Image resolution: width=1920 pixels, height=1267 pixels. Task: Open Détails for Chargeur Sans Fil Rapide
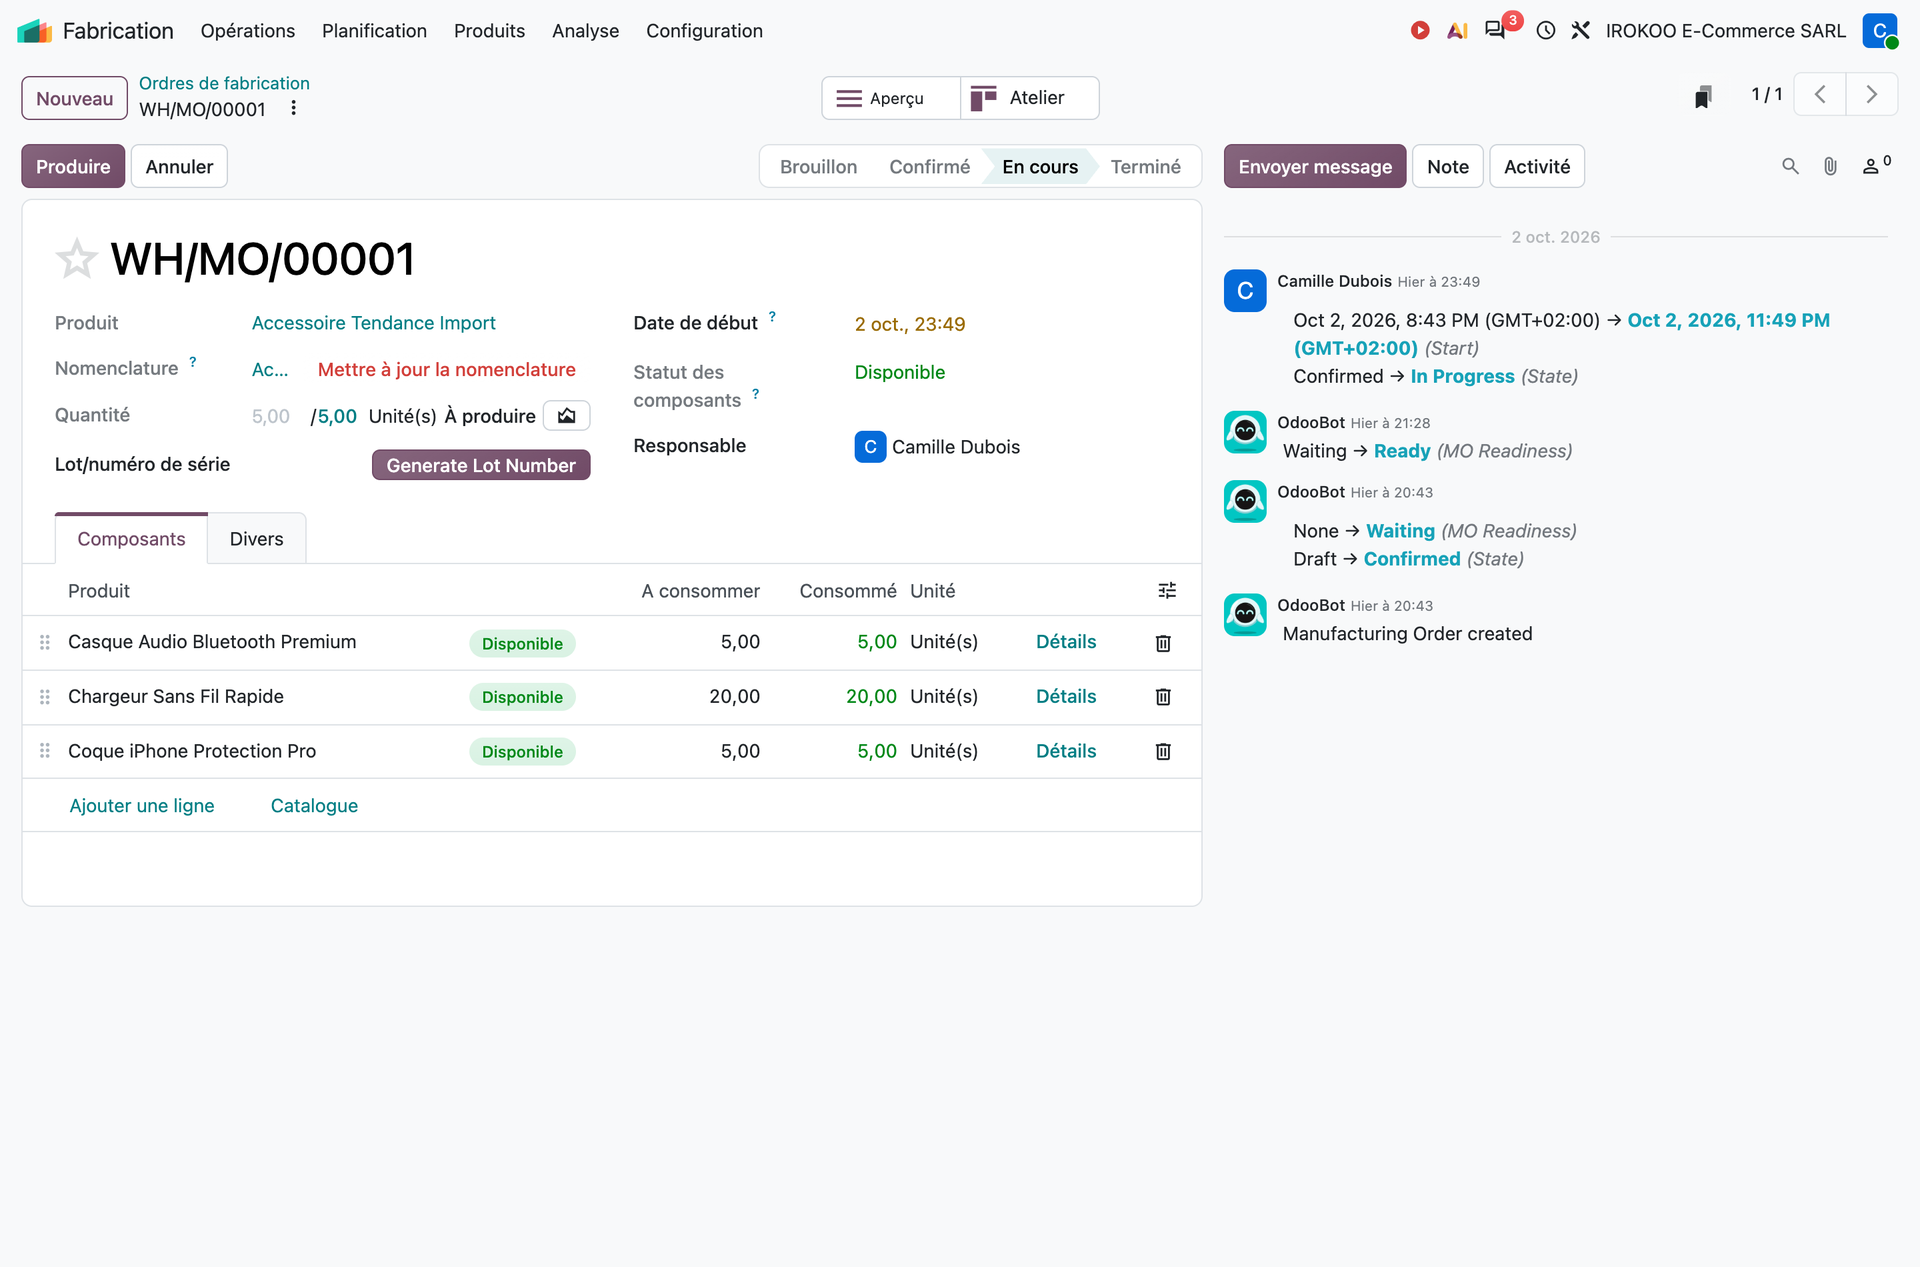1066,696
